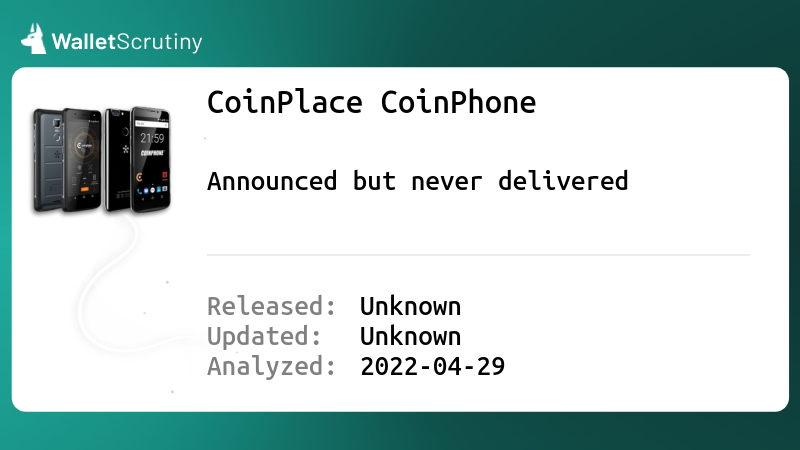Click the Released label

click(271, 307)
